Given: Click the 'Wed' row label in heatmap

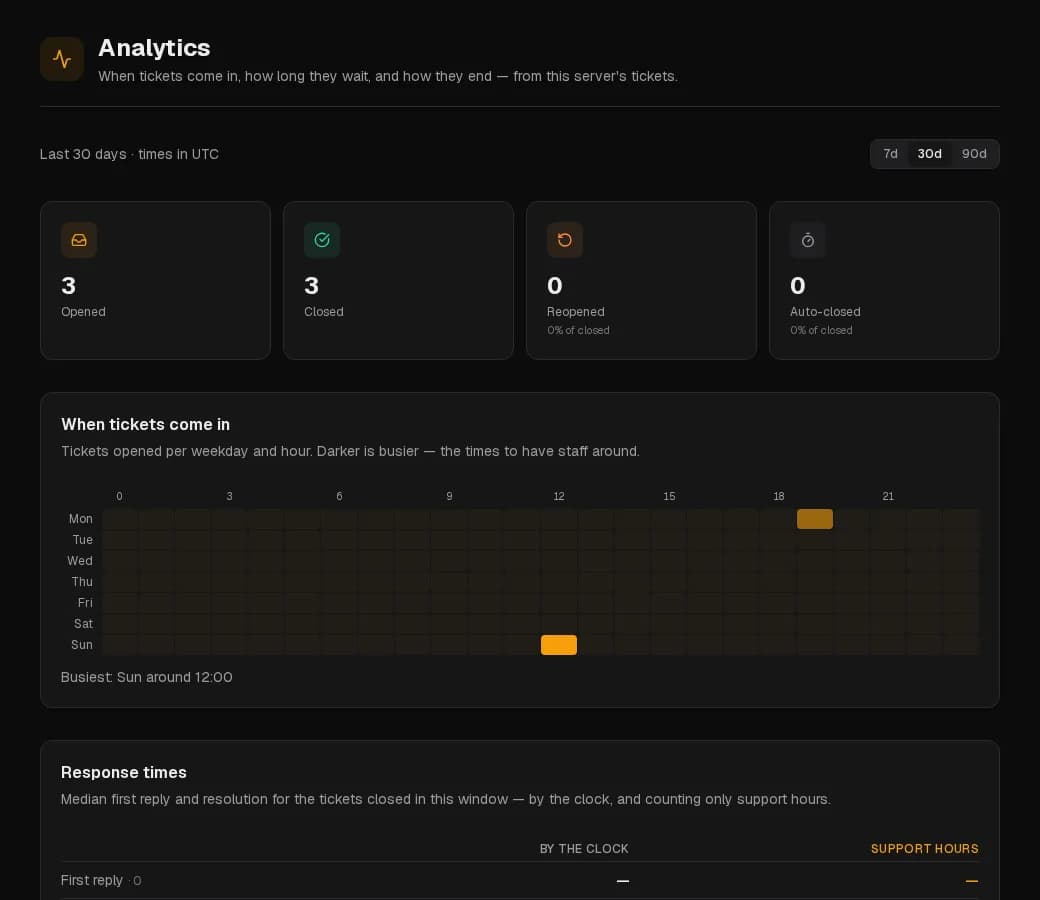Looking at the screenshot, I should (80, 560).
